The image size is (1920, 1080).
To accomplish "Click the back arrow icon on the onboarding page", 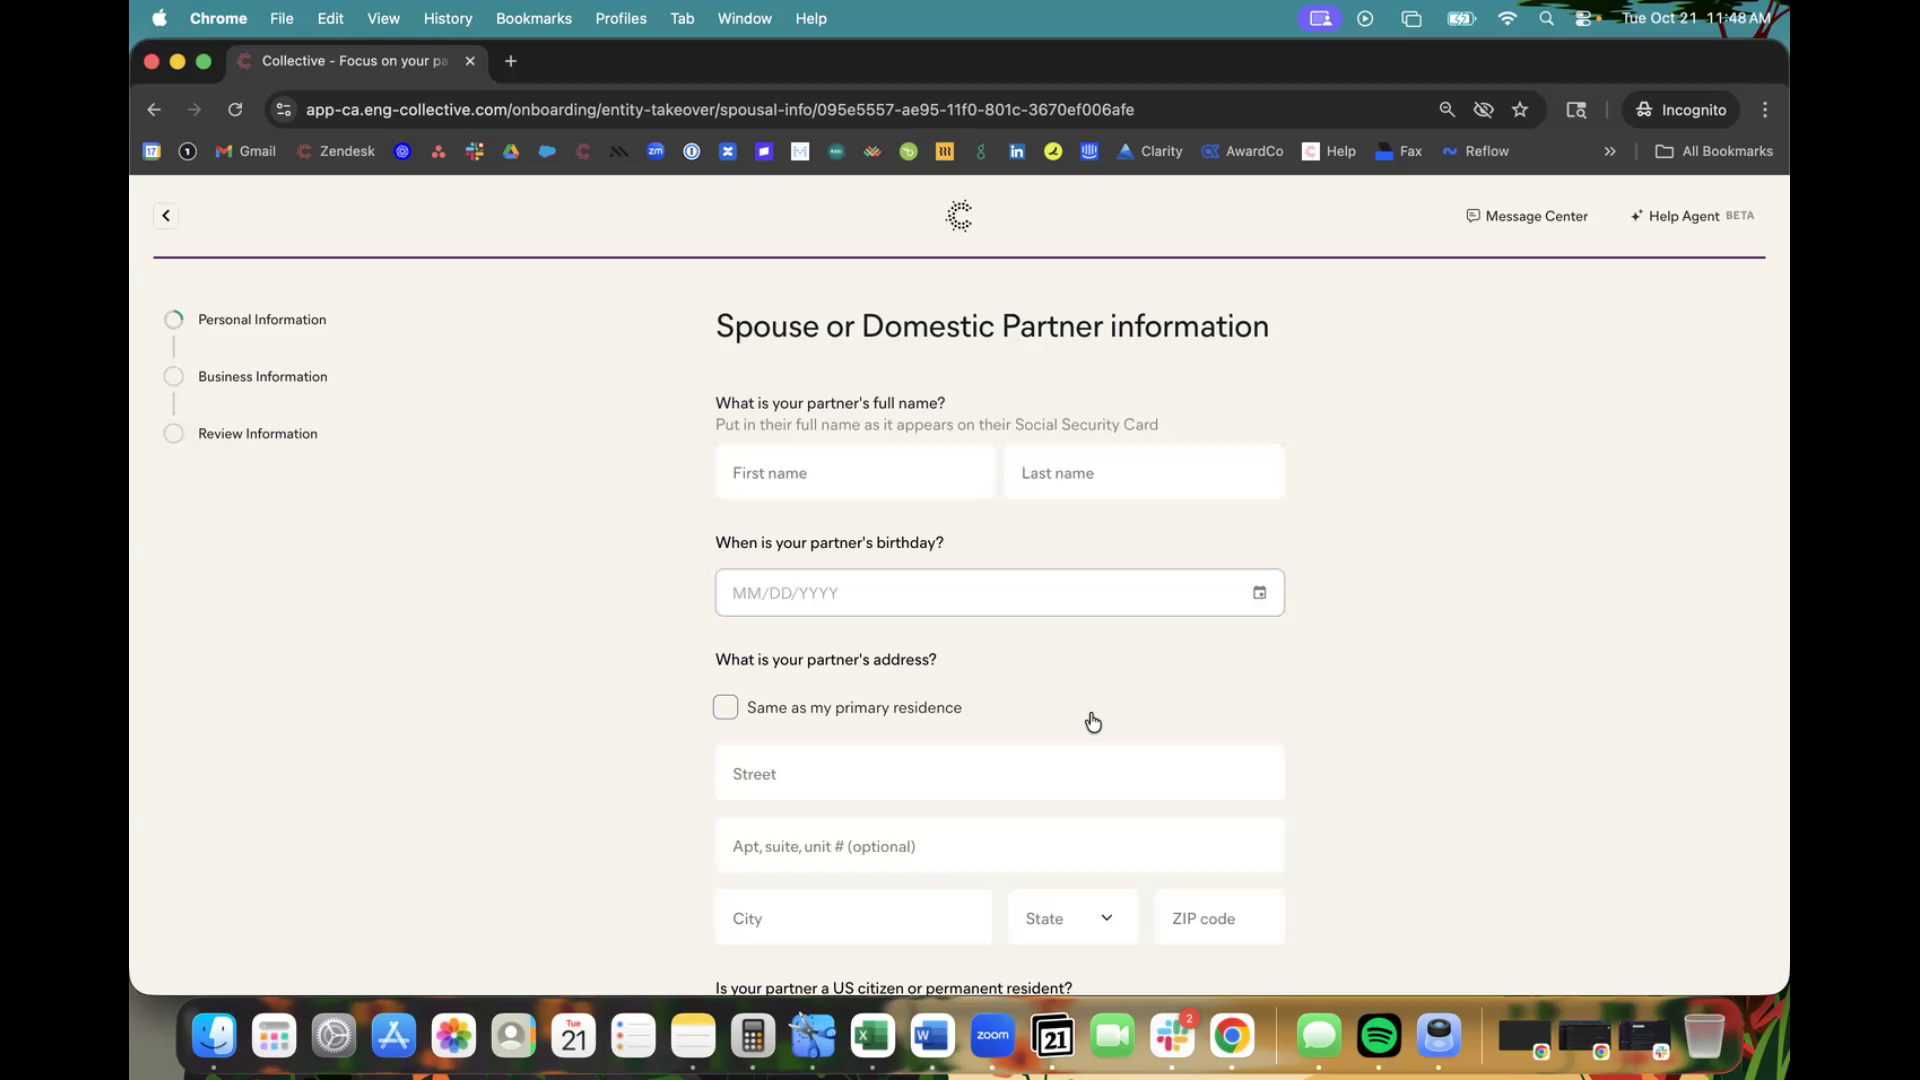I will (166, 216).
